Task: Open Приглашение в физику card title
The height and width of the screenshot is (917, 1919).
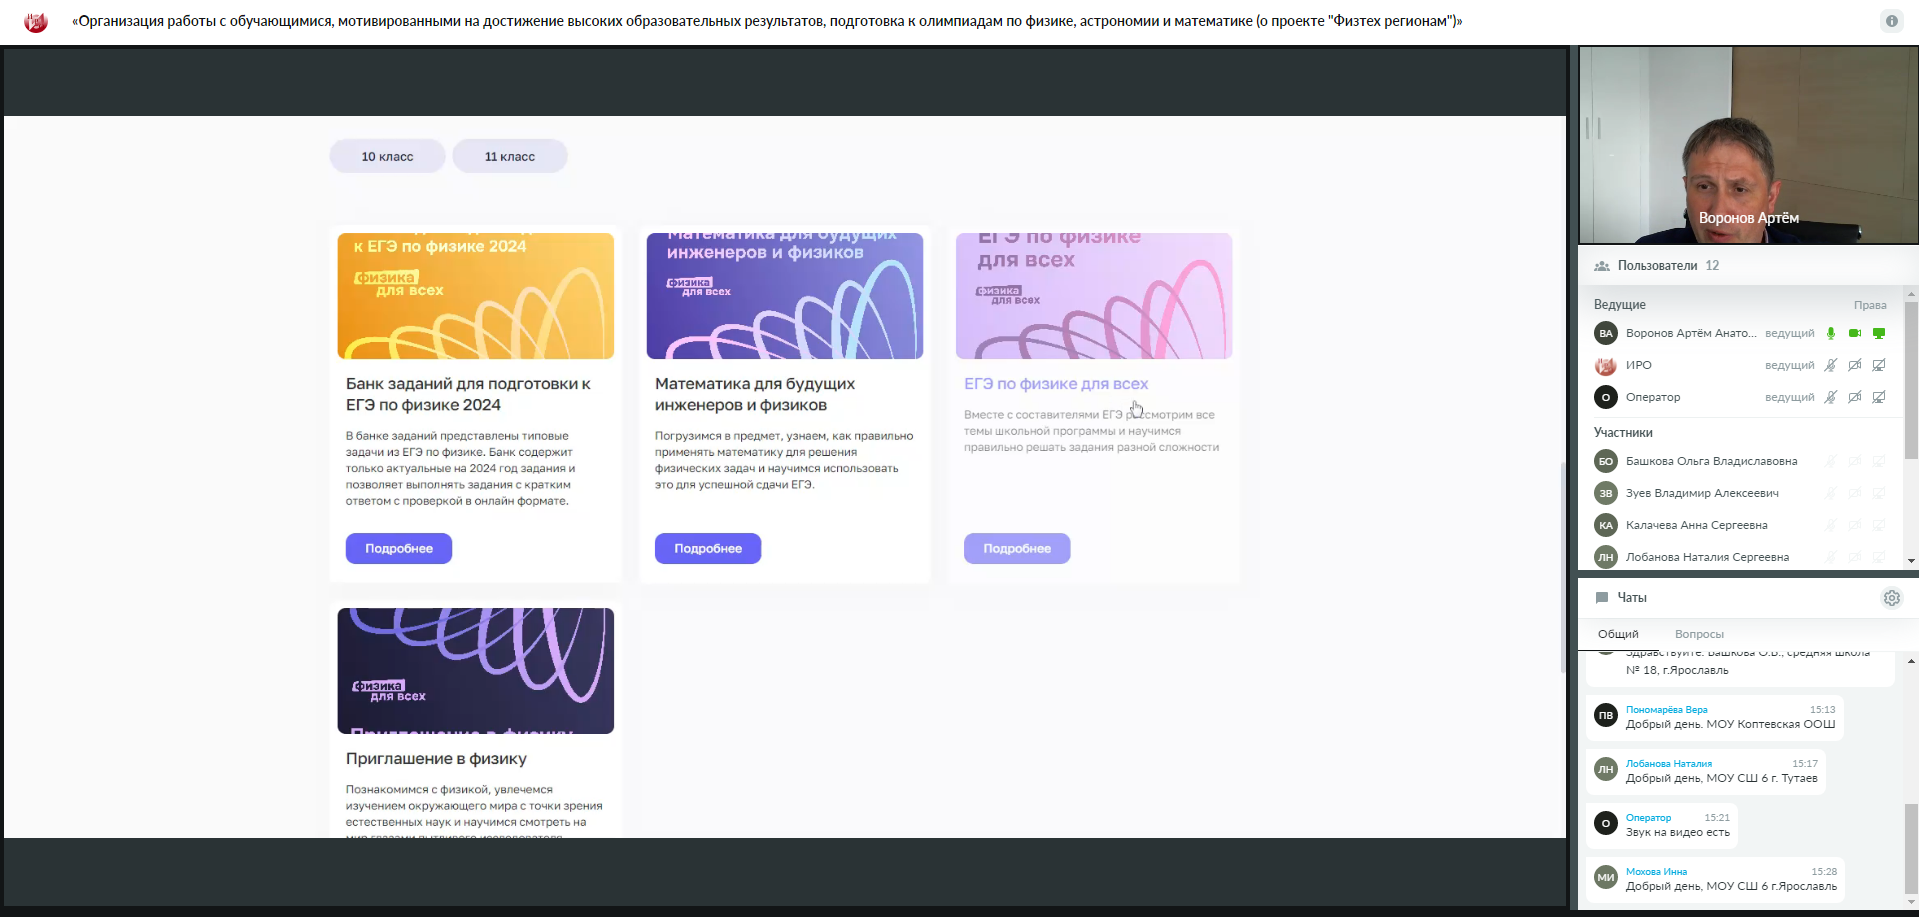Action: [436, 759]
